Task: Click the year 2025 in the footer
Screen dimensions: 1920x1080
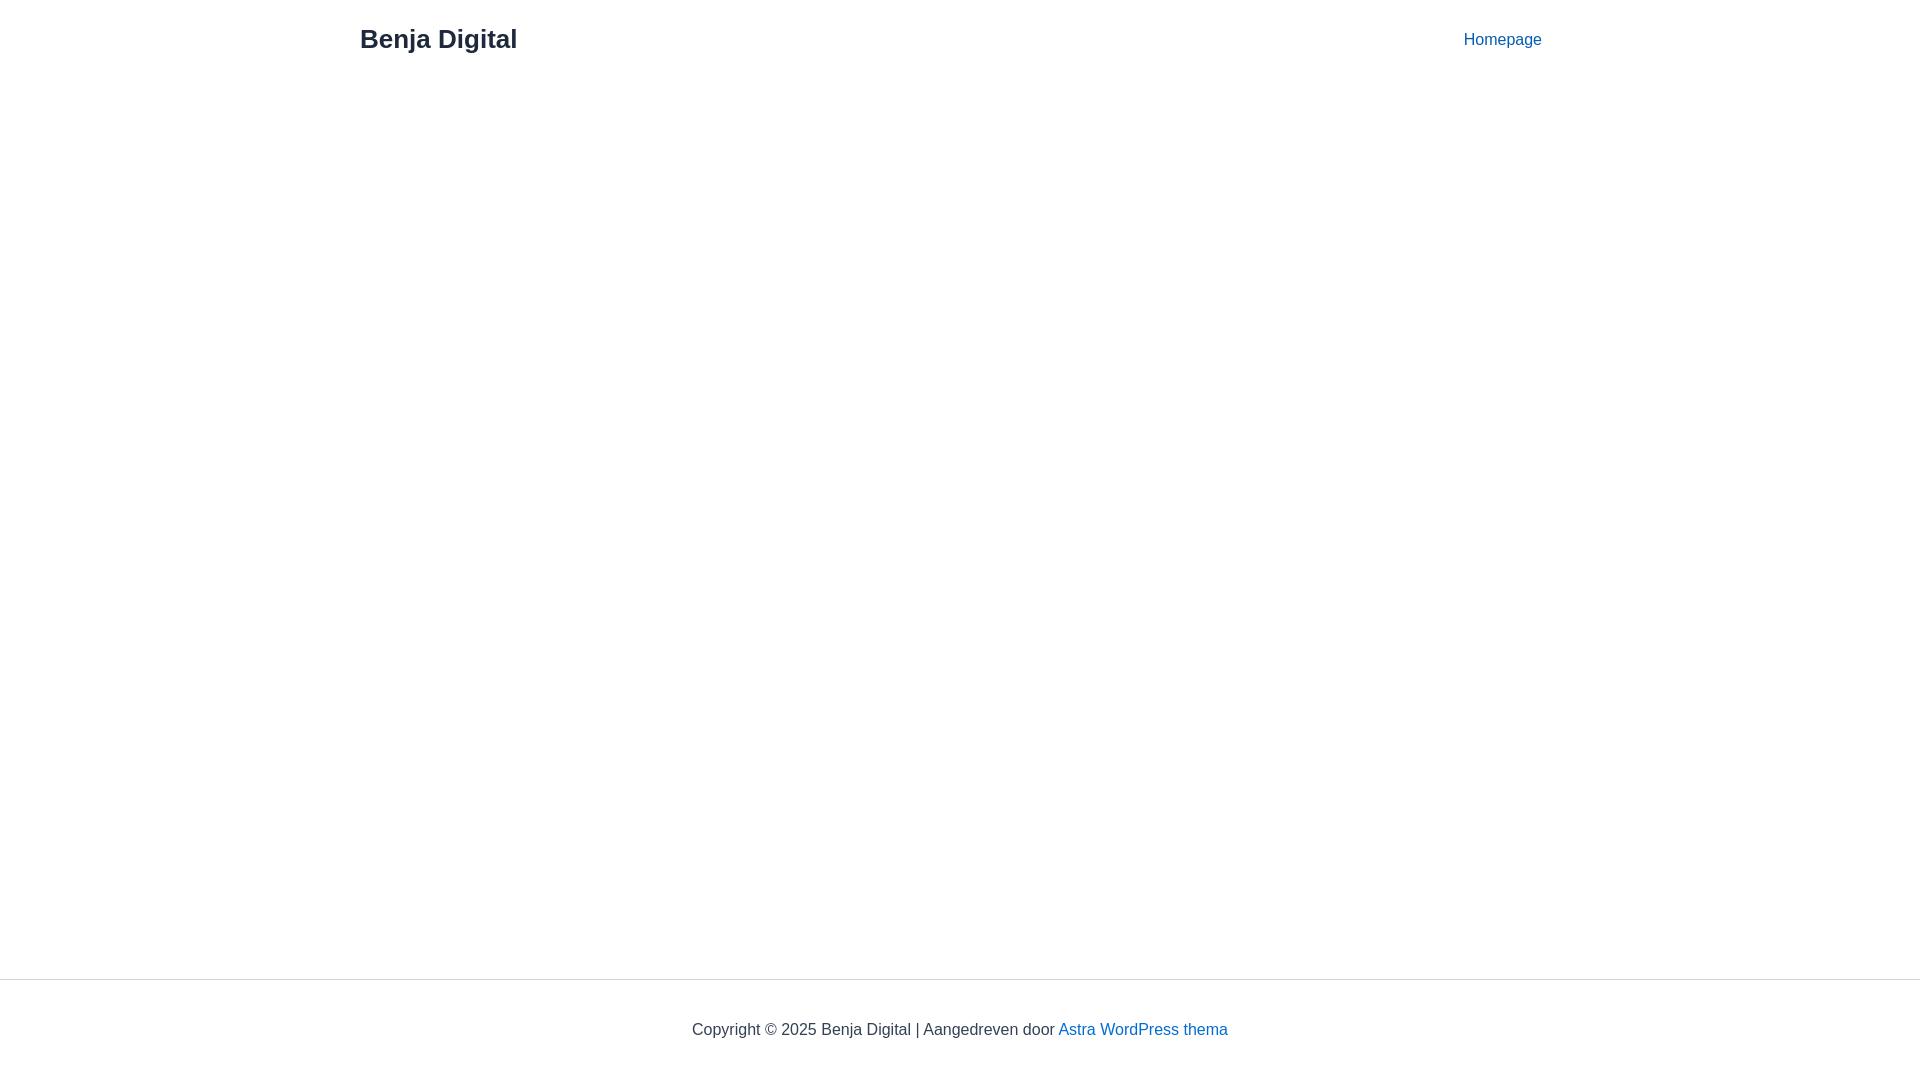Action: pyautogui.click(x=799, y=1029)
